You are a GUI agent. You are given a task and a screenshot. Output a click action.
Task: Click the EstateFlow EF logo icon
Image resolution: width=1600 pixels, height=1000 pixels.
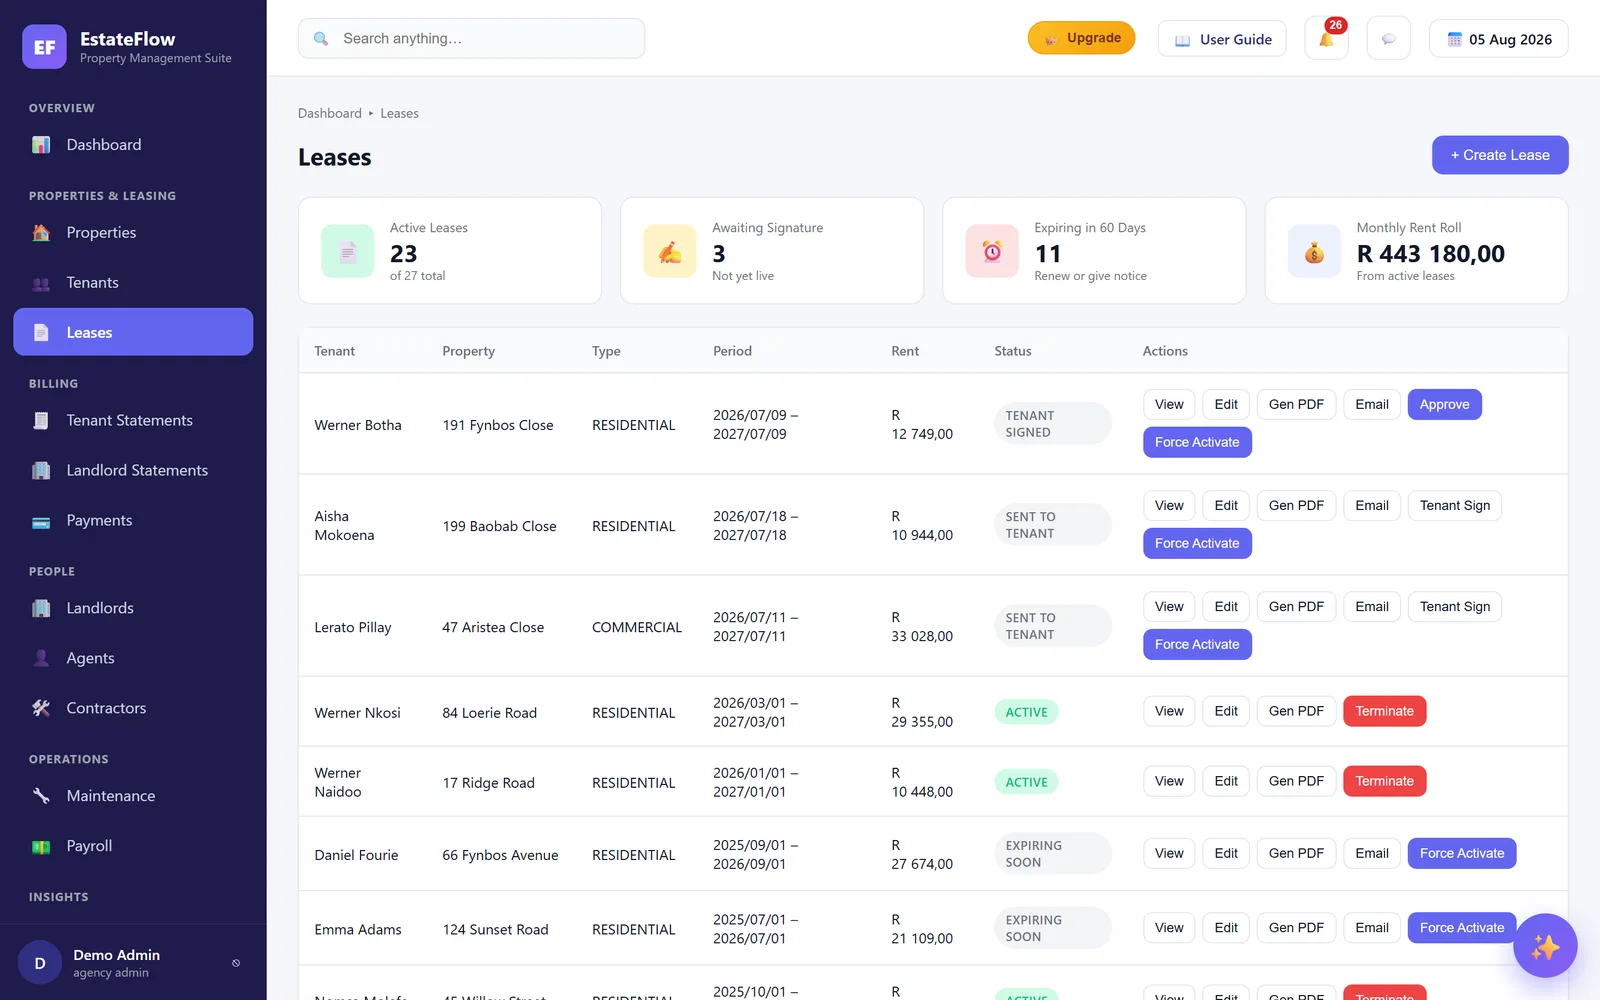point(44,47)
